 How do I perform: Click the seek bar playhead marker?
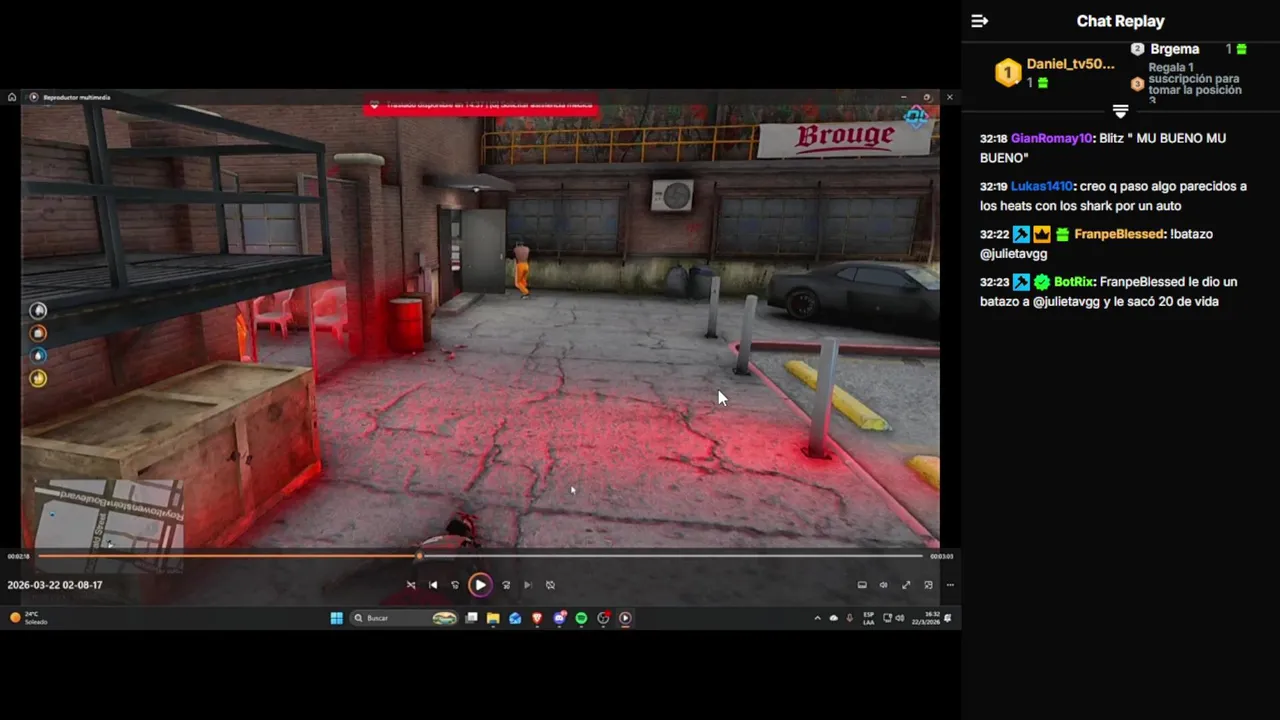419,556
